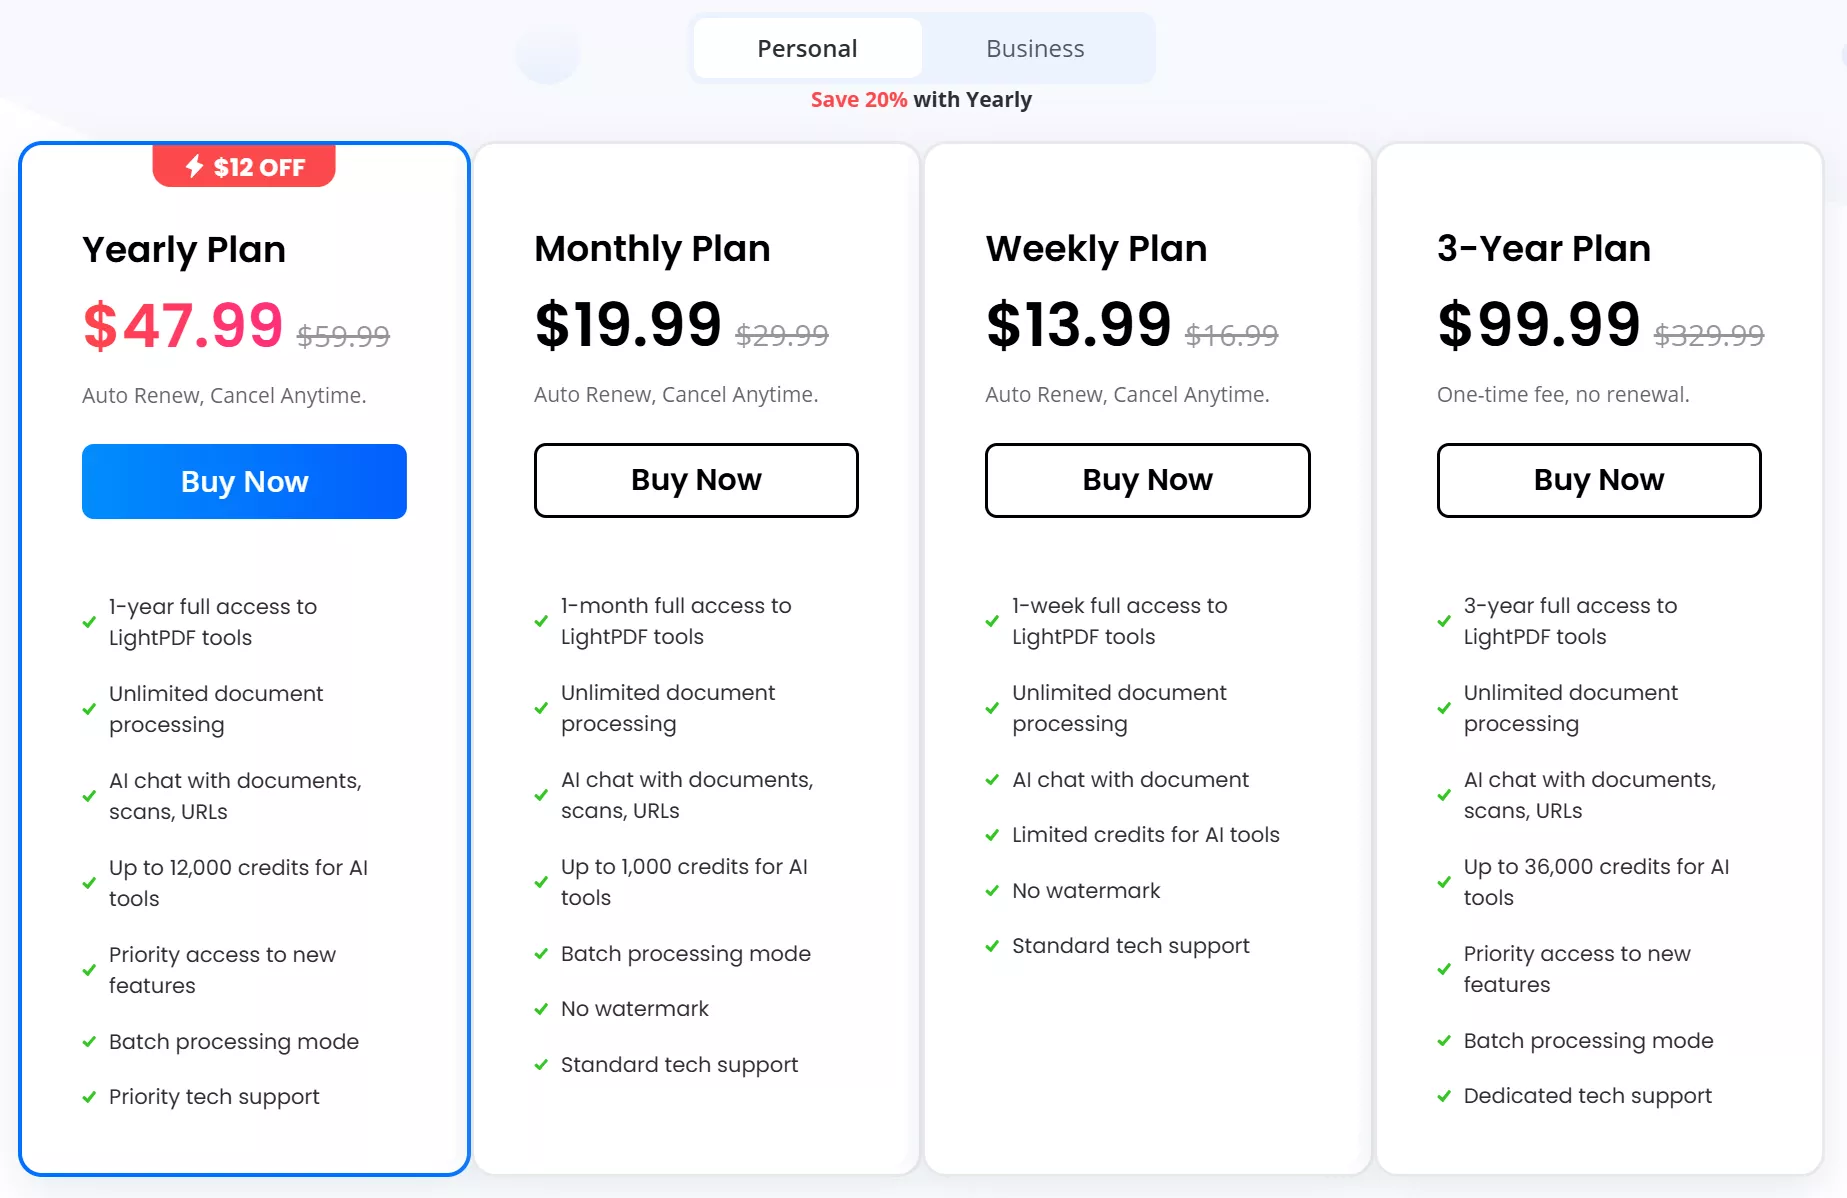
Task: Click the crossed-out $329.99 price
Action: pos(1707,337)
